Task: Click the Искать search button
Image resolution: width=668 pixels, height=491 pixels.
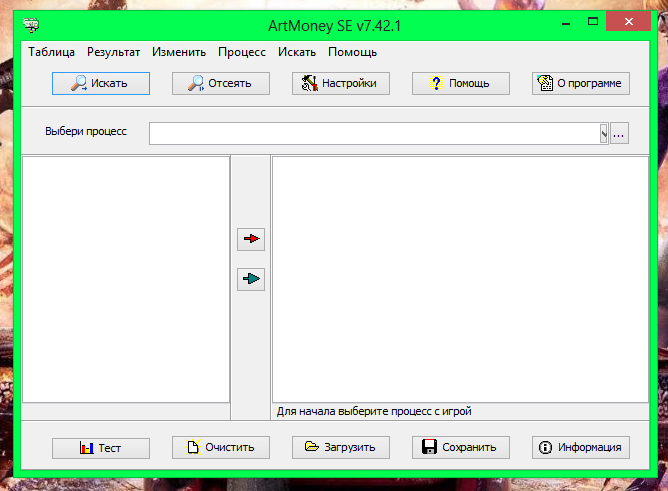Action: (x=101, y=83)
